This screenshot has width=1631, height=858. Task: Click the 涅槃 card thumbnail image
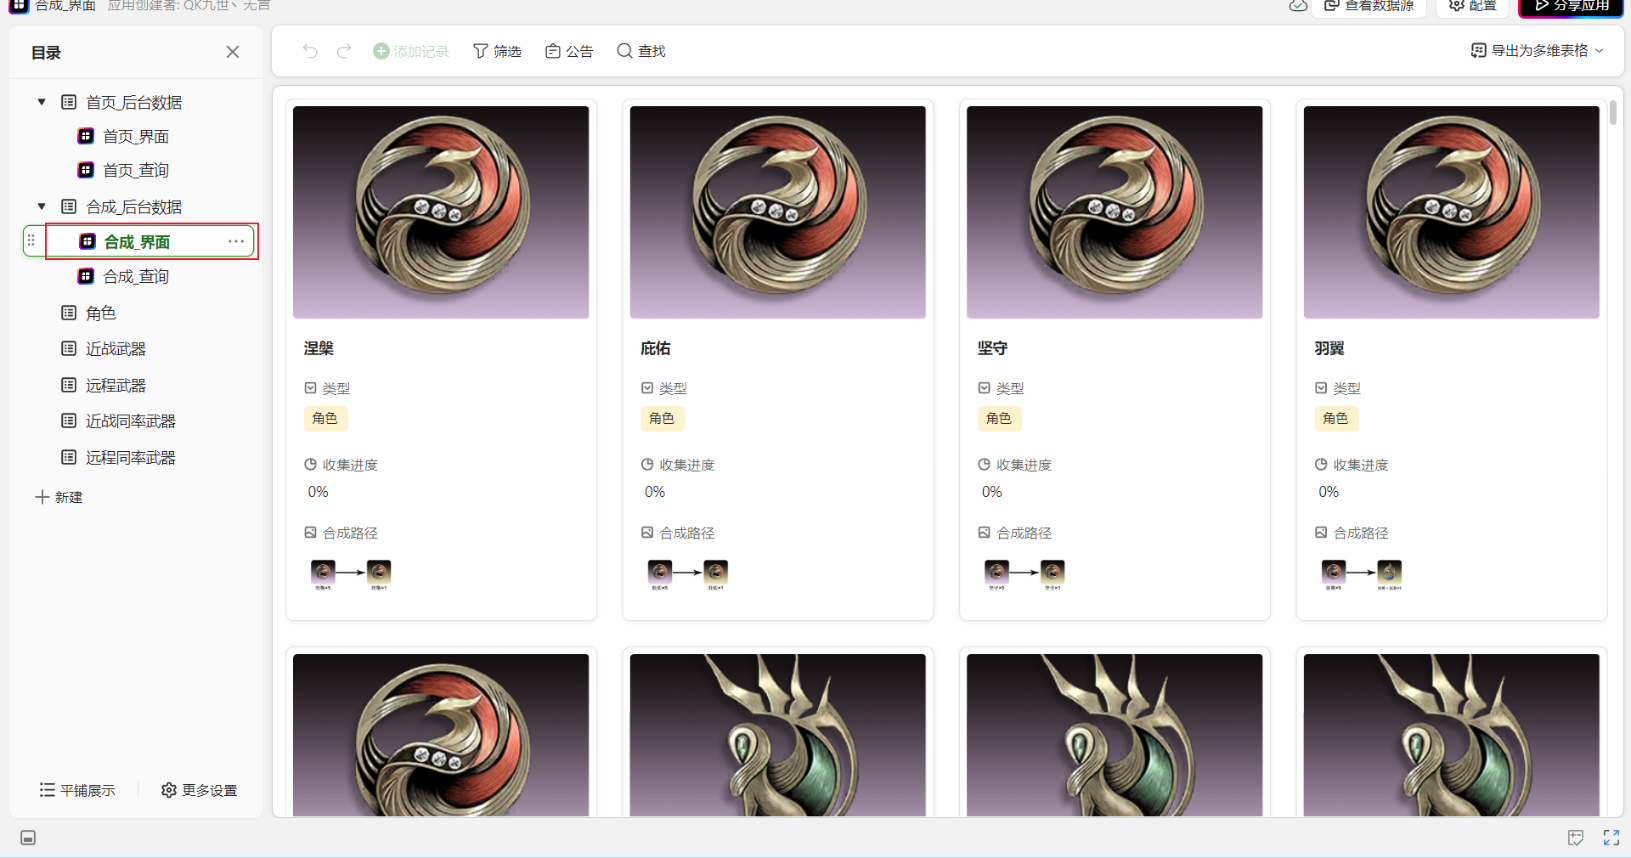coord(441,212)
